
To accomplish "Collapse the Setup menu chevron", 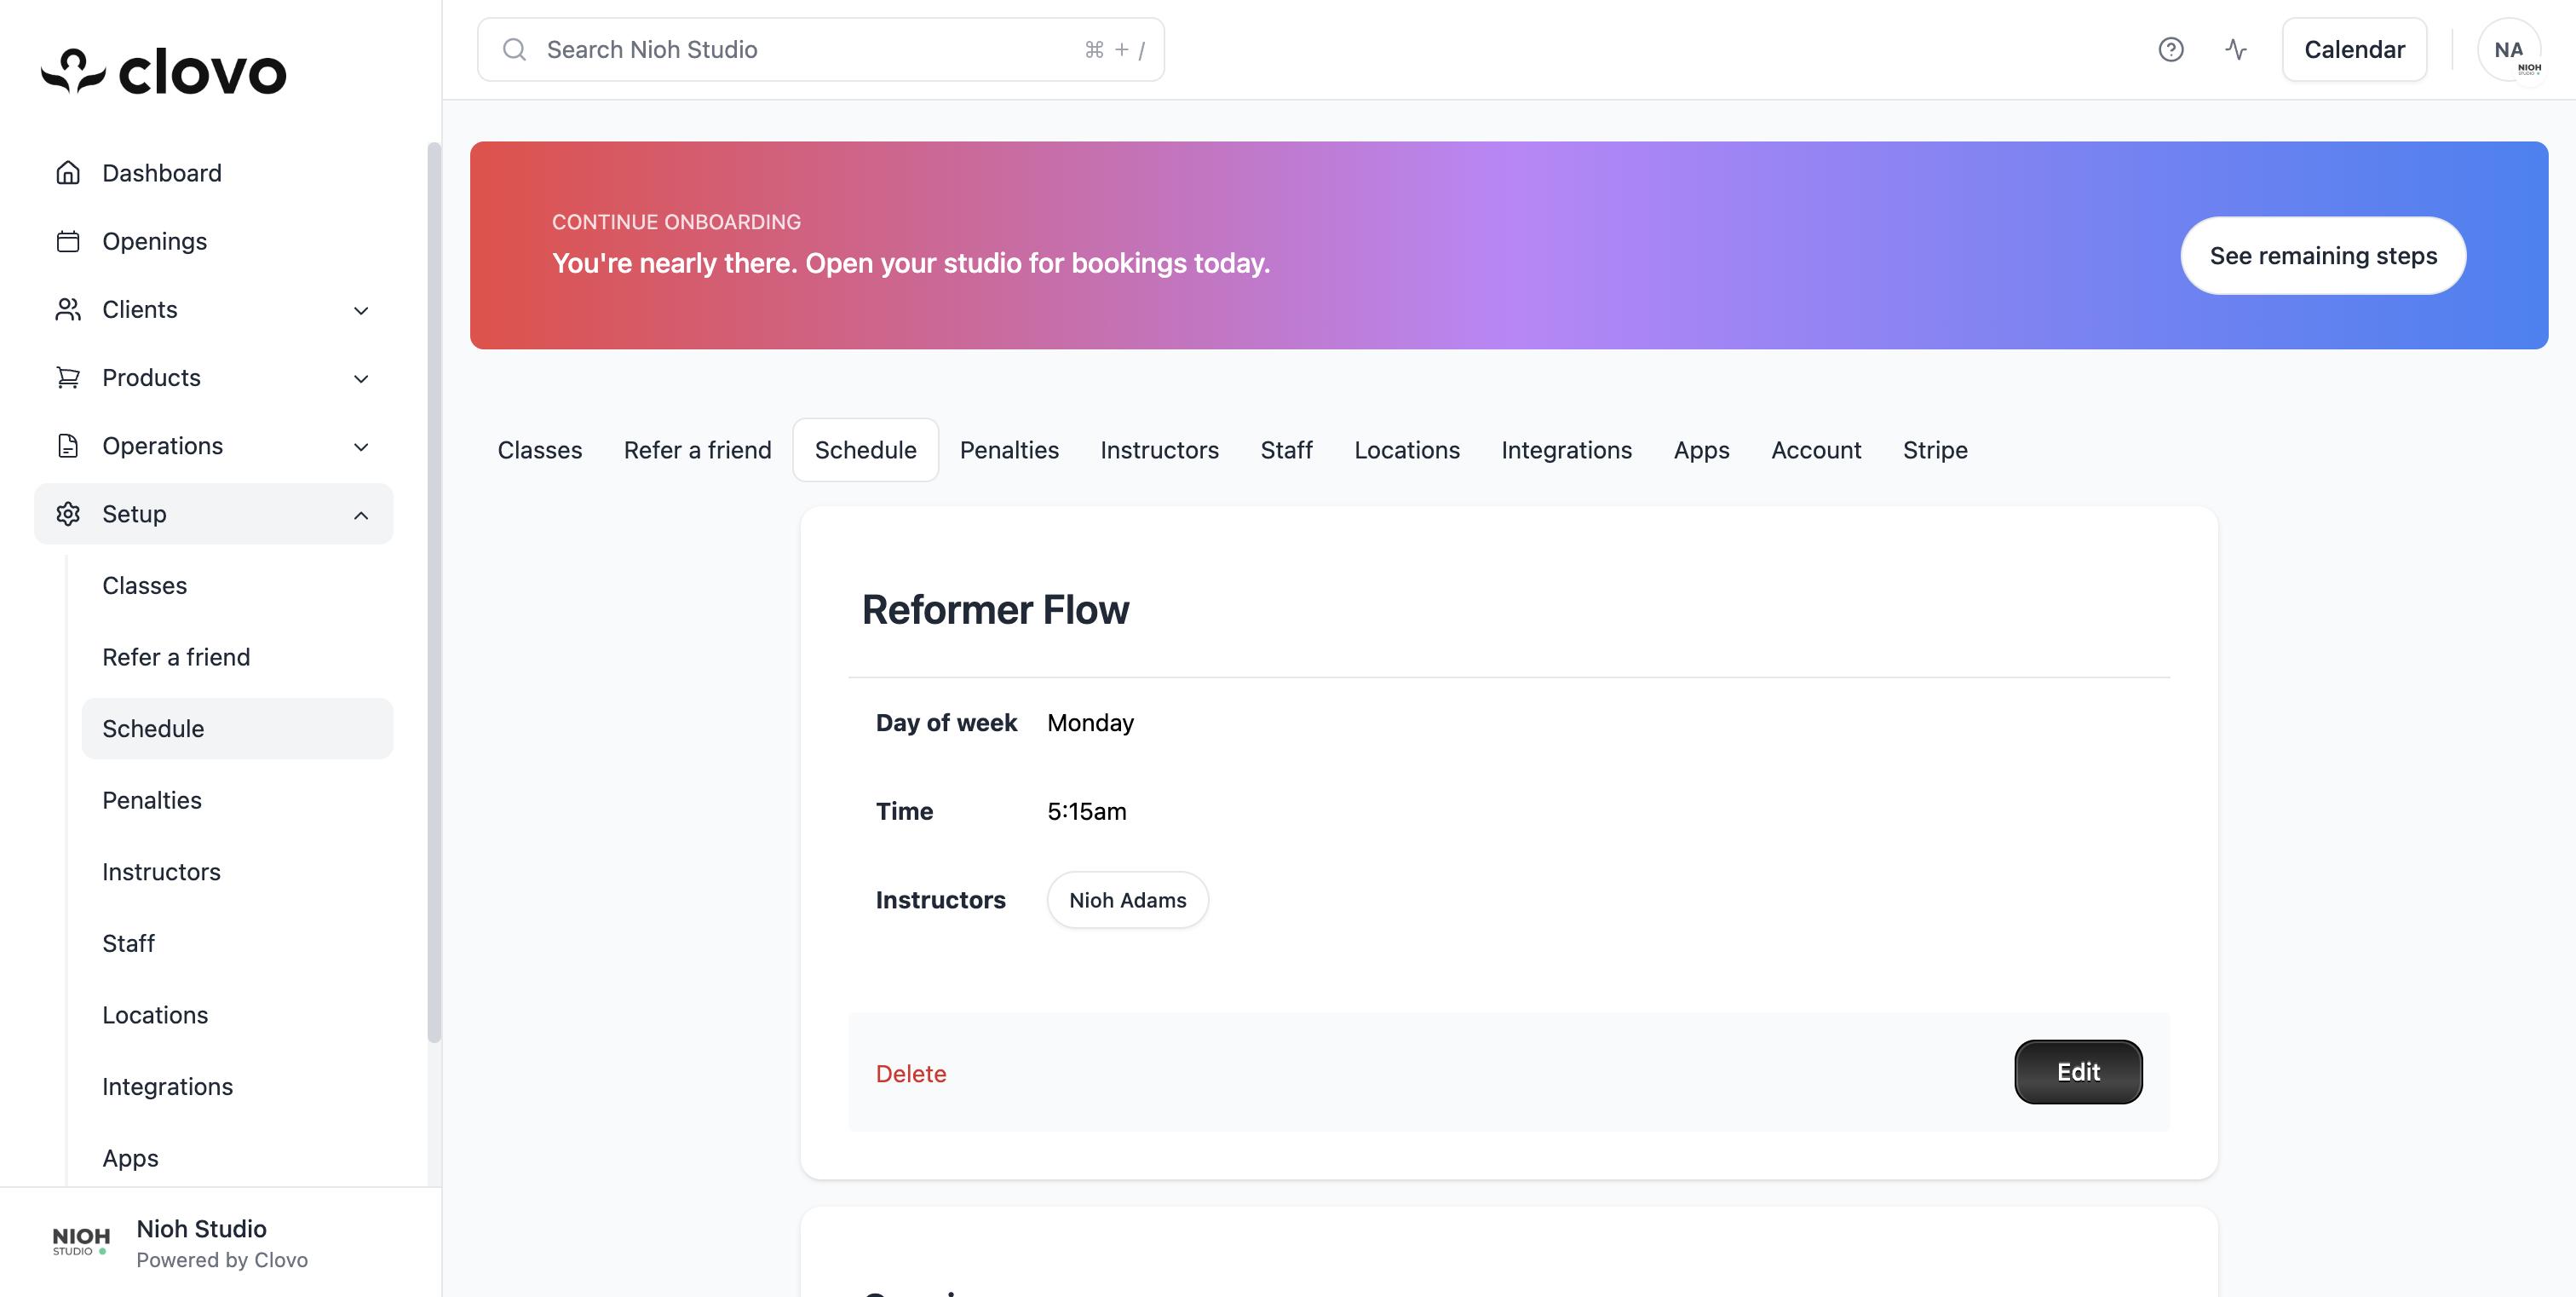I will tap(361, 515).
